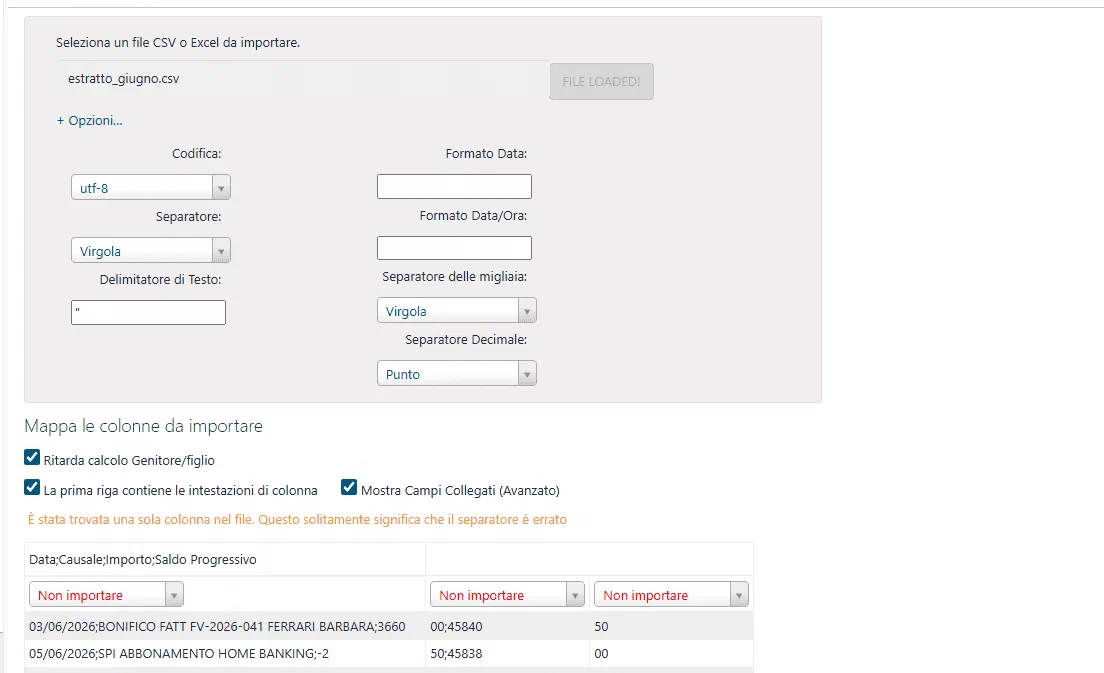Image resolution: width=1104 pixels, height=673 pixels.
Task: Open the Codifica utf-8 dropdown
Action: [x=151, y=187]
